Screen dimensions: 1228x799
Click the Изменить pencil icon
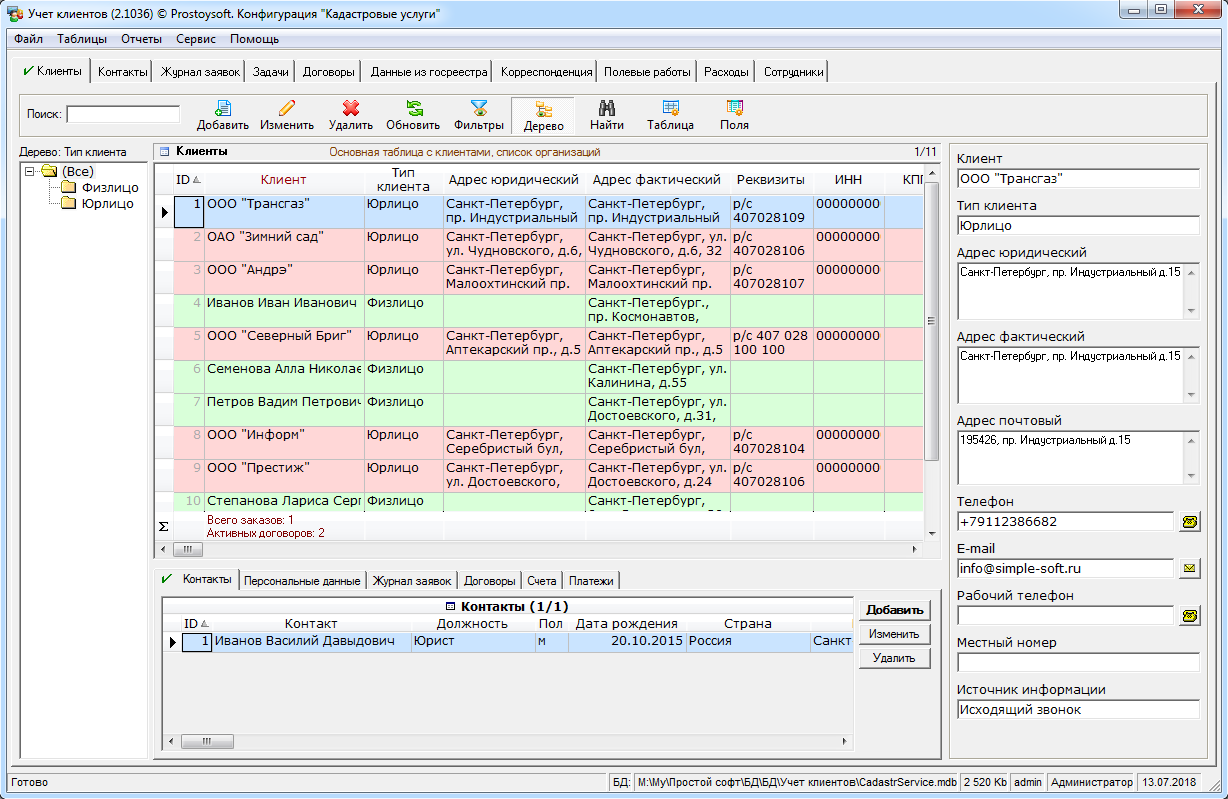(287, 109)
